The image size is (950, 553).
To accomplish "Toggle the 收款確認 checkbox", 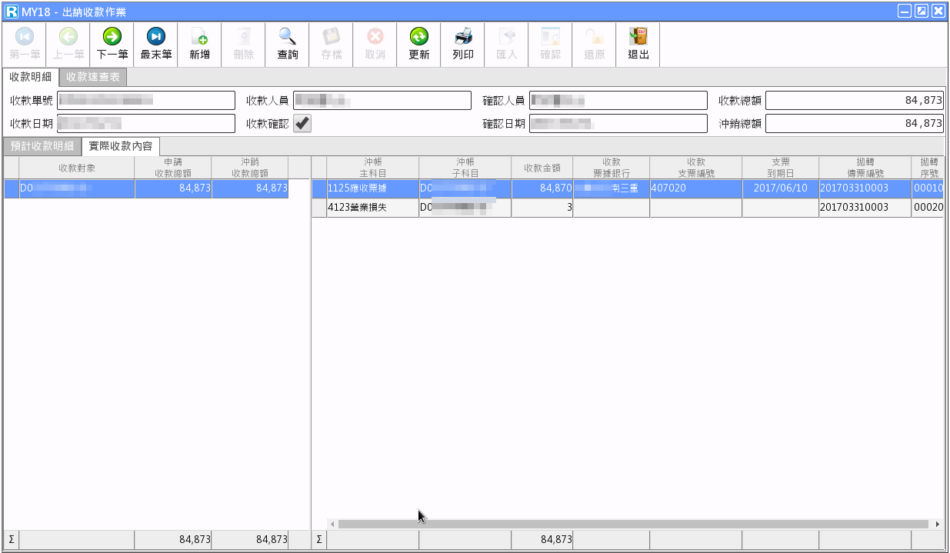I will pos(302,124).
